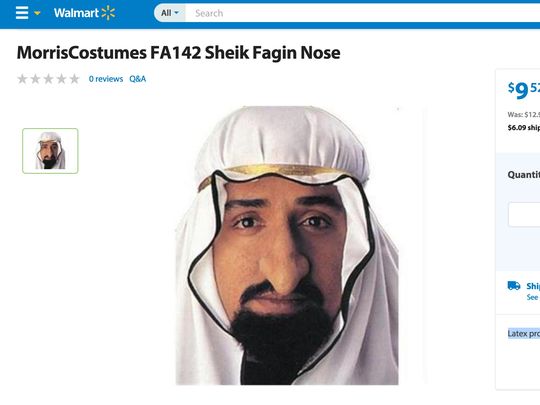Click the MorrisCostumes product title
This screenshot has height=405, width=540.
tap(178, 53)
